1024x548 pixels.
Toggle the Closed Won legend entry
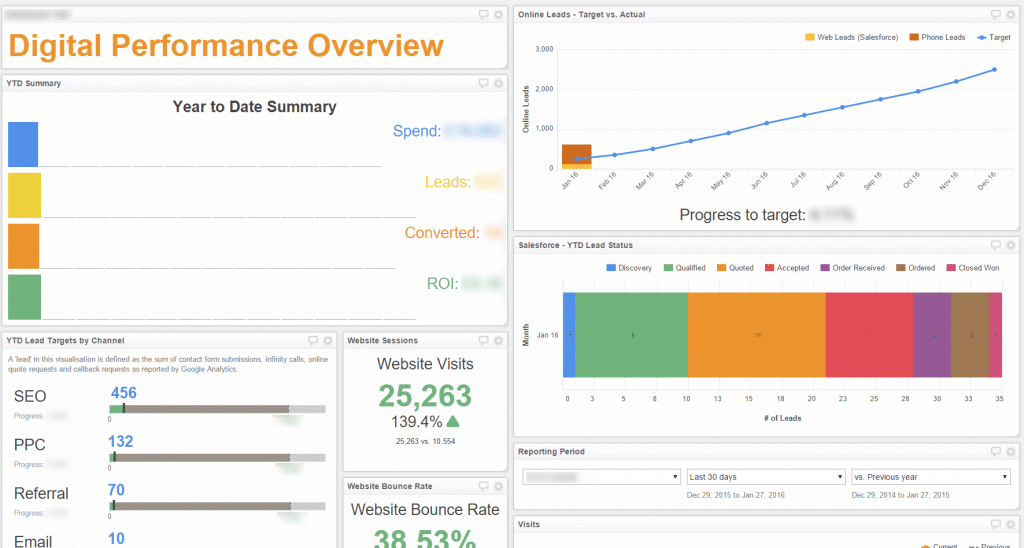click(x=973, y=268)
